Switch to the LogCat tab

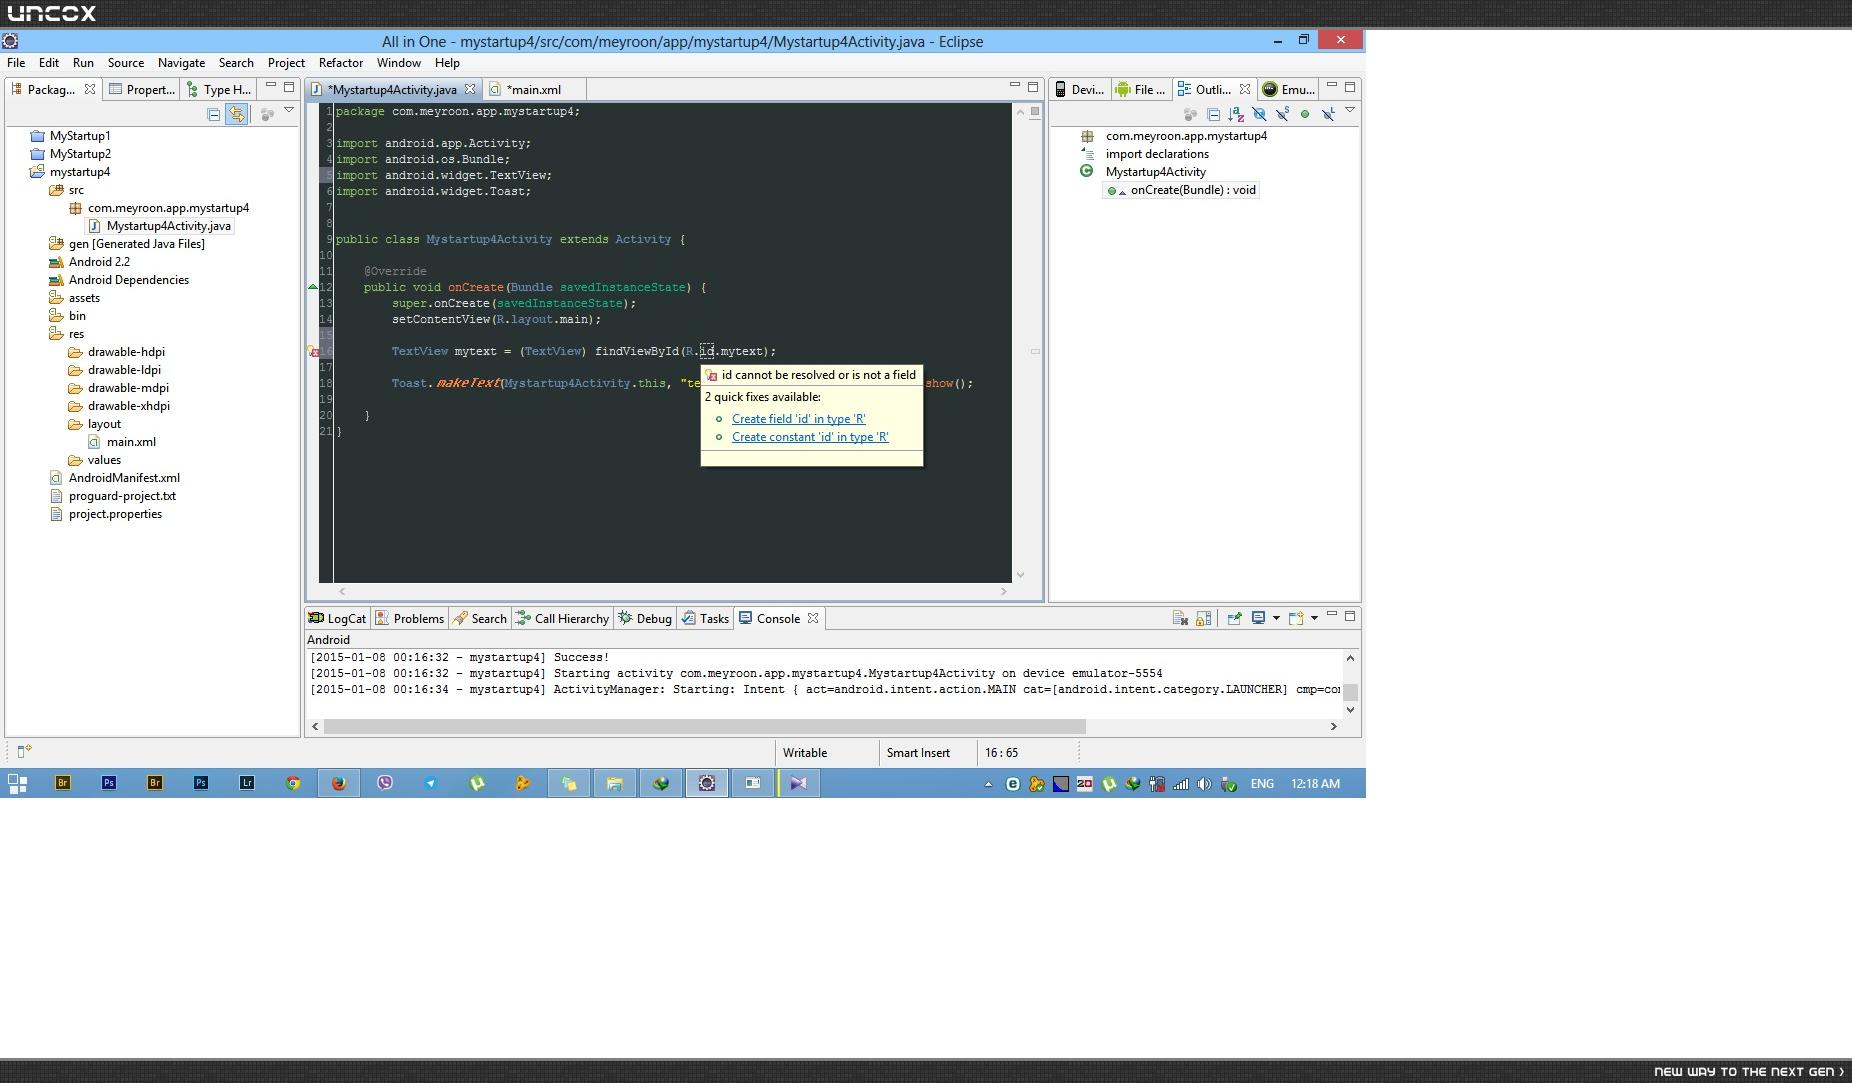pos(337,619)
